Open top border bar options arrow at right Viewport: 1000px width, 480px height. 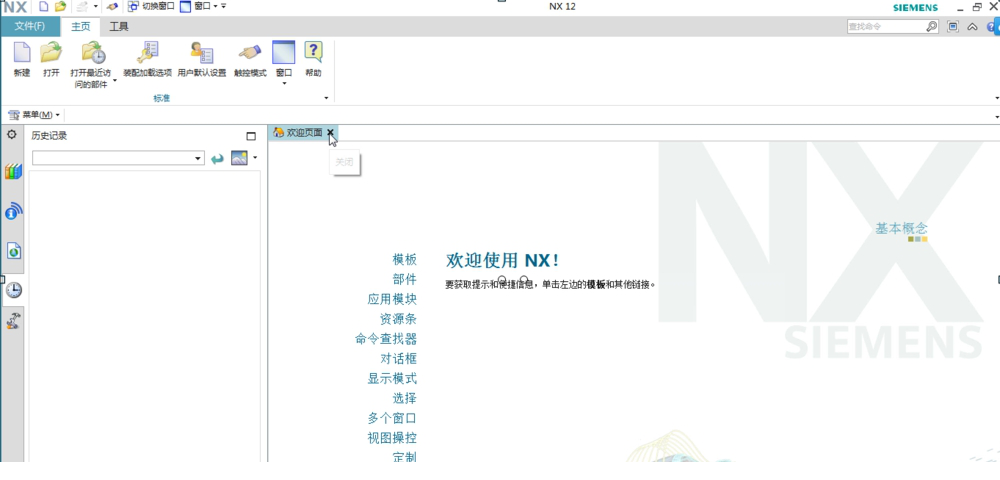tap(996, 117)
